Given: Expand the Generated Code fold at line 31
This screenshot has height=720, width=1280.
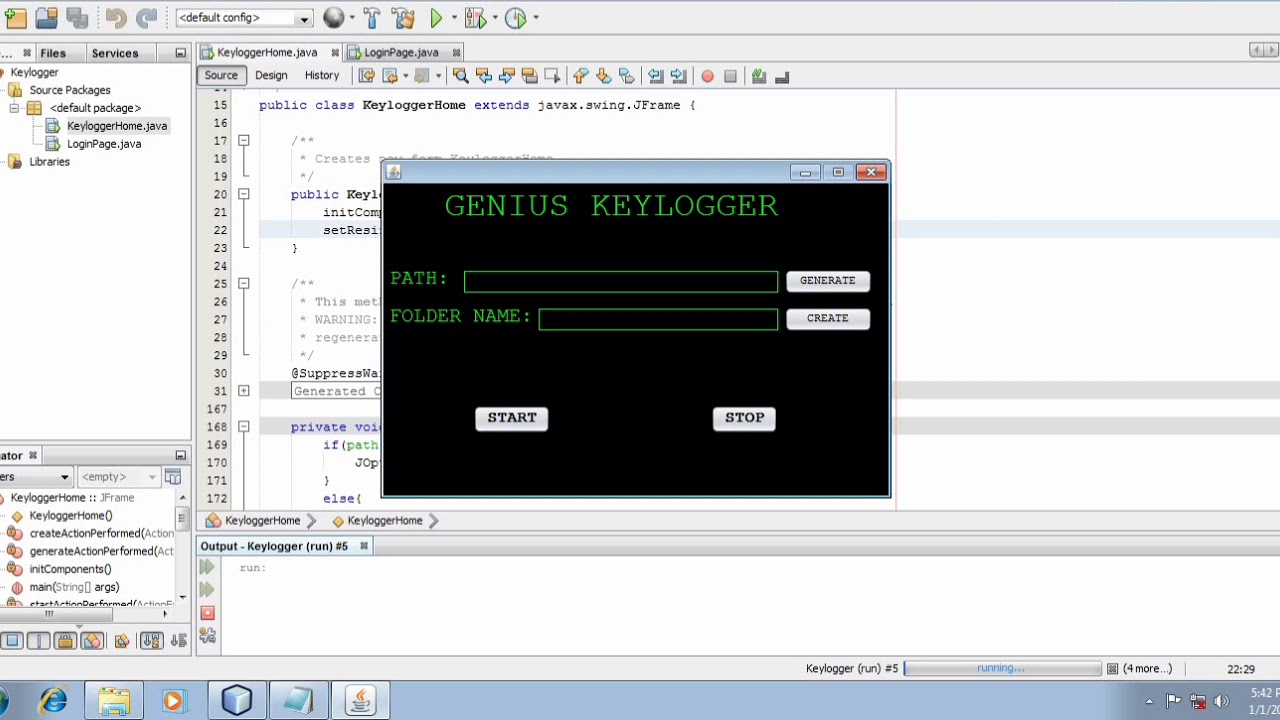Looking at the screenshot, I should (x=243, y=391).
